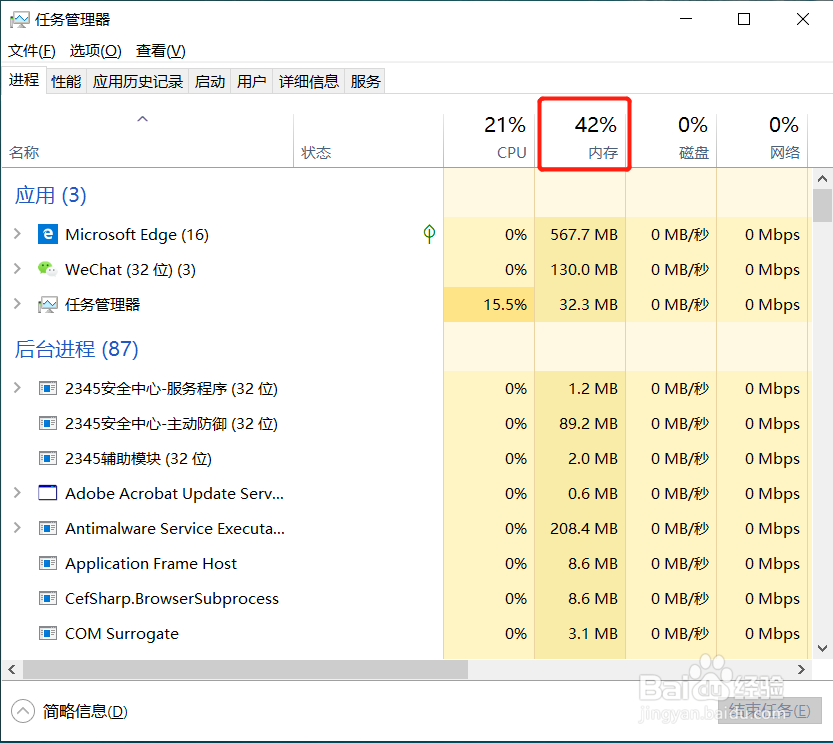Open the 查看(V) menu
This screenshot has height=743, width=833.
[x=161, y=51]
